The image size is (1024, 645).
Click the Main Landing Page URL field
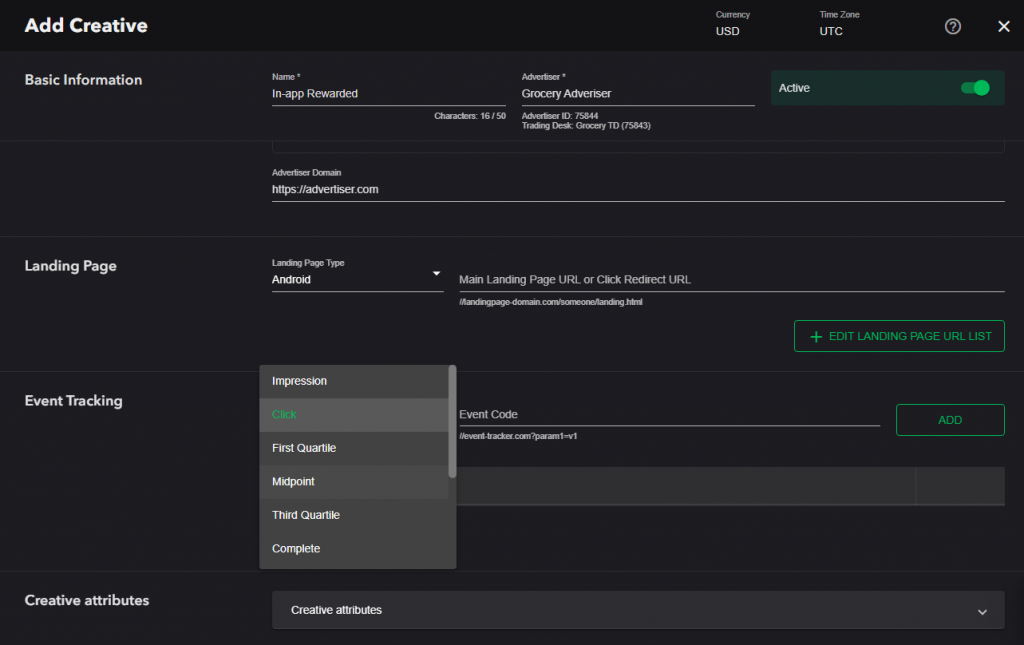click(x=731, y=280)
